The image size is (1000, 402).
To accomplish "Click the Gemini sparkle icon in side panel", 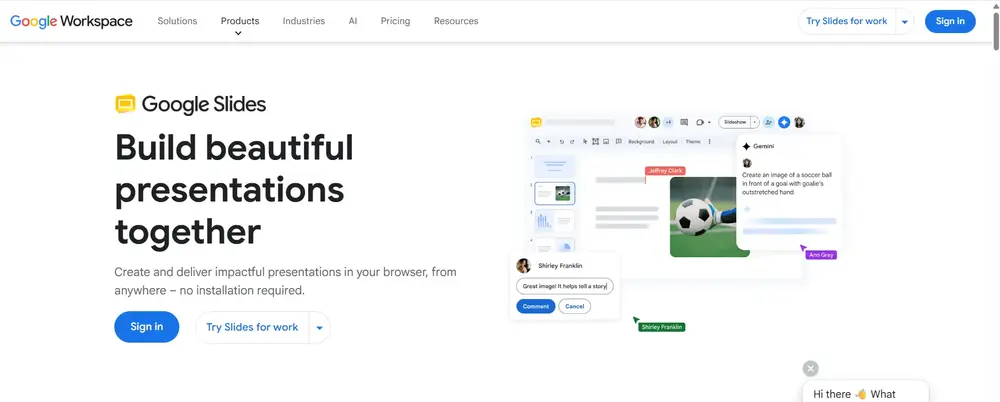I will tap(746, 146).
